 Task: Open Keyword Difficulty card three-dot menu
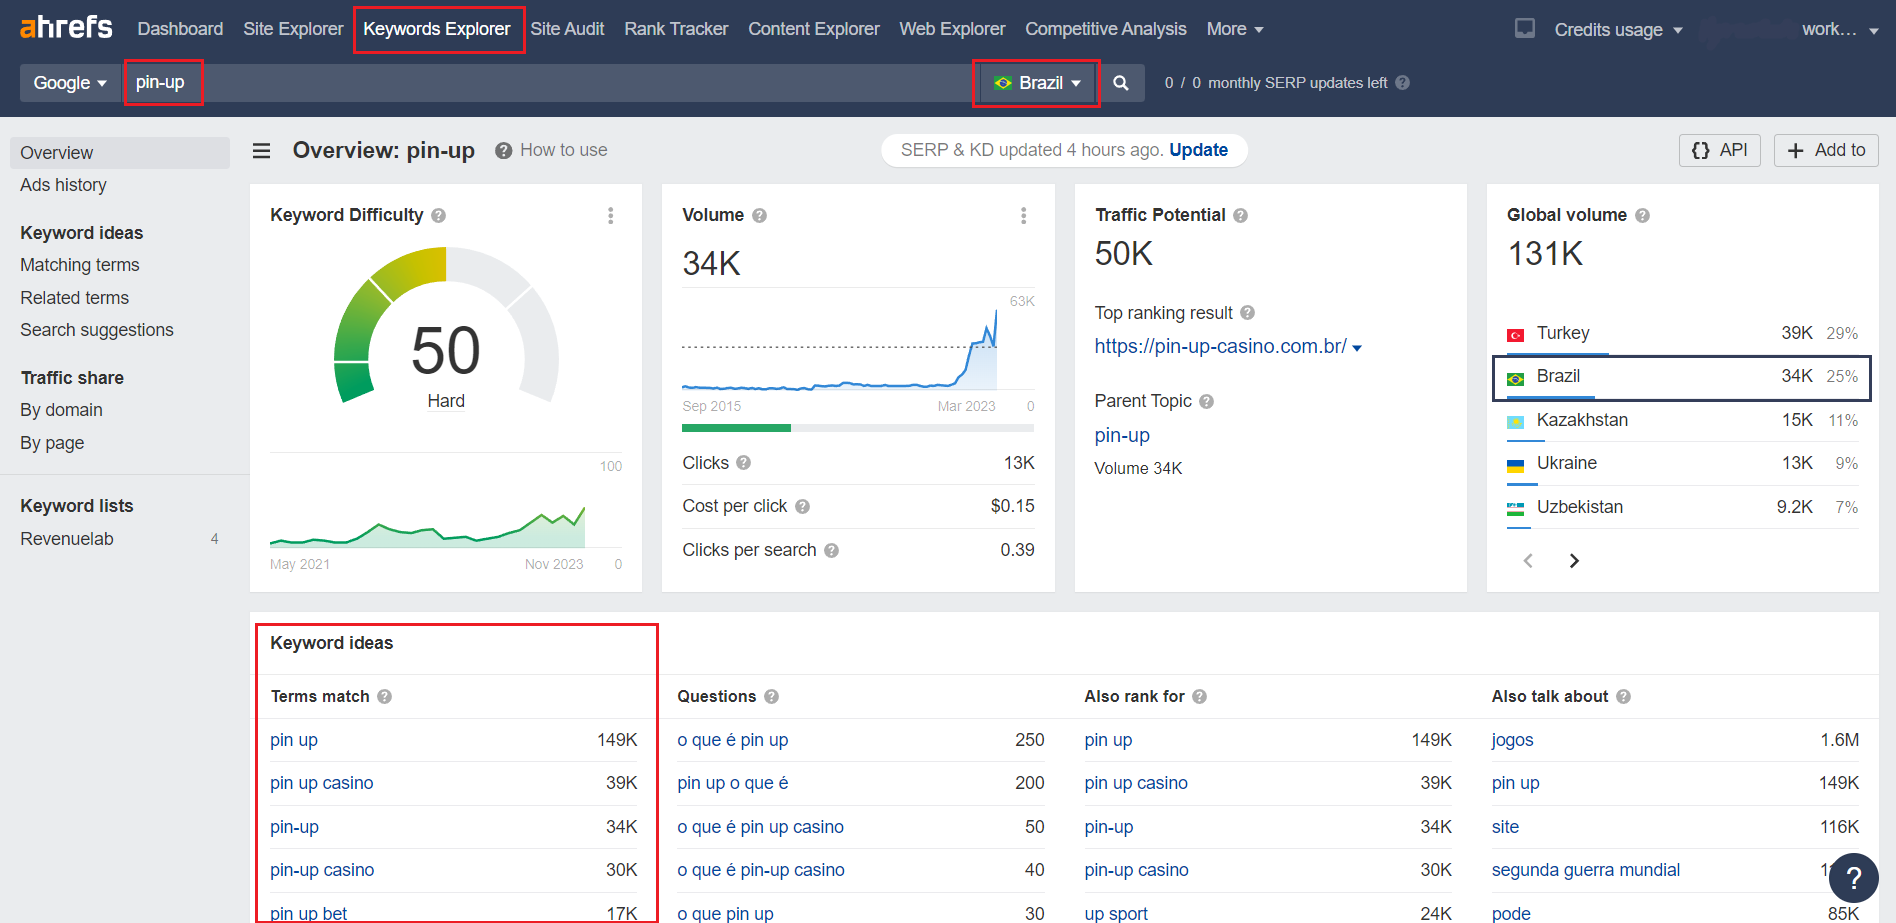tap(611, 215)
